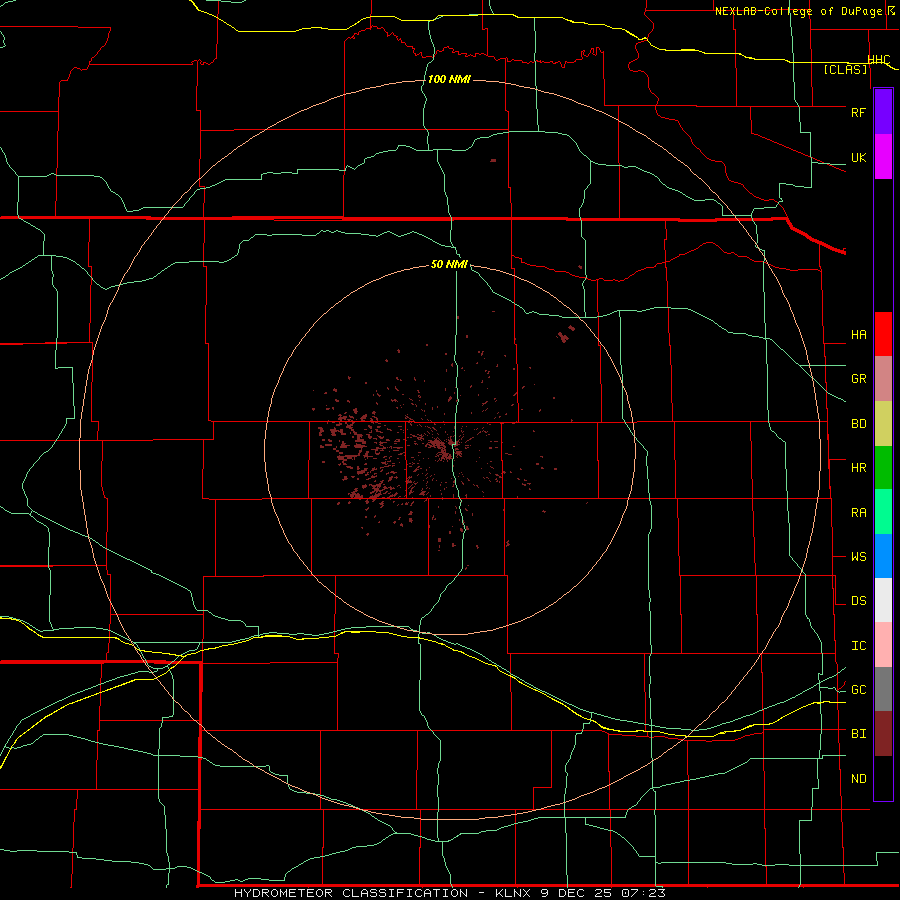The height and width of the screenshot is (900, 900).
Task: Click the blue WS legend swatch
Action: coord(883,556)
